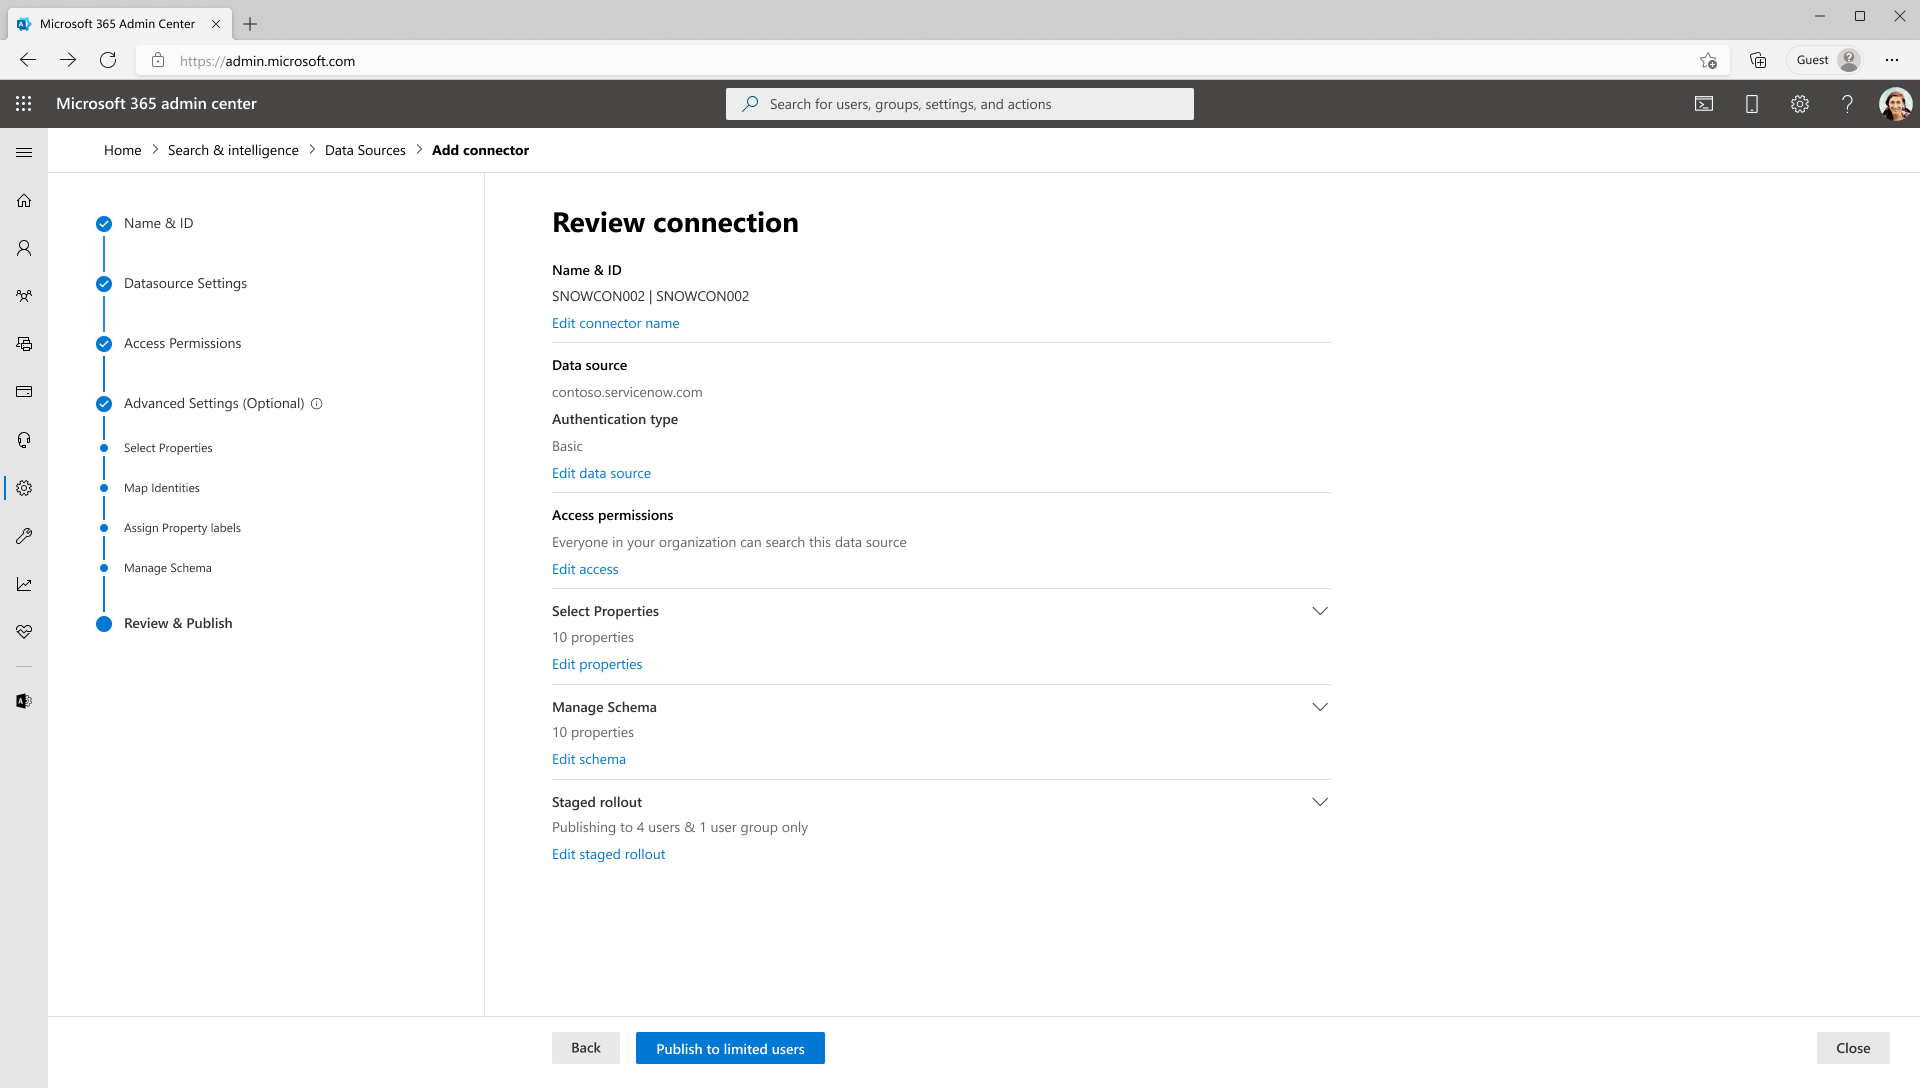
Task: Select the Users management icon
Action: [x=24, y=248]
